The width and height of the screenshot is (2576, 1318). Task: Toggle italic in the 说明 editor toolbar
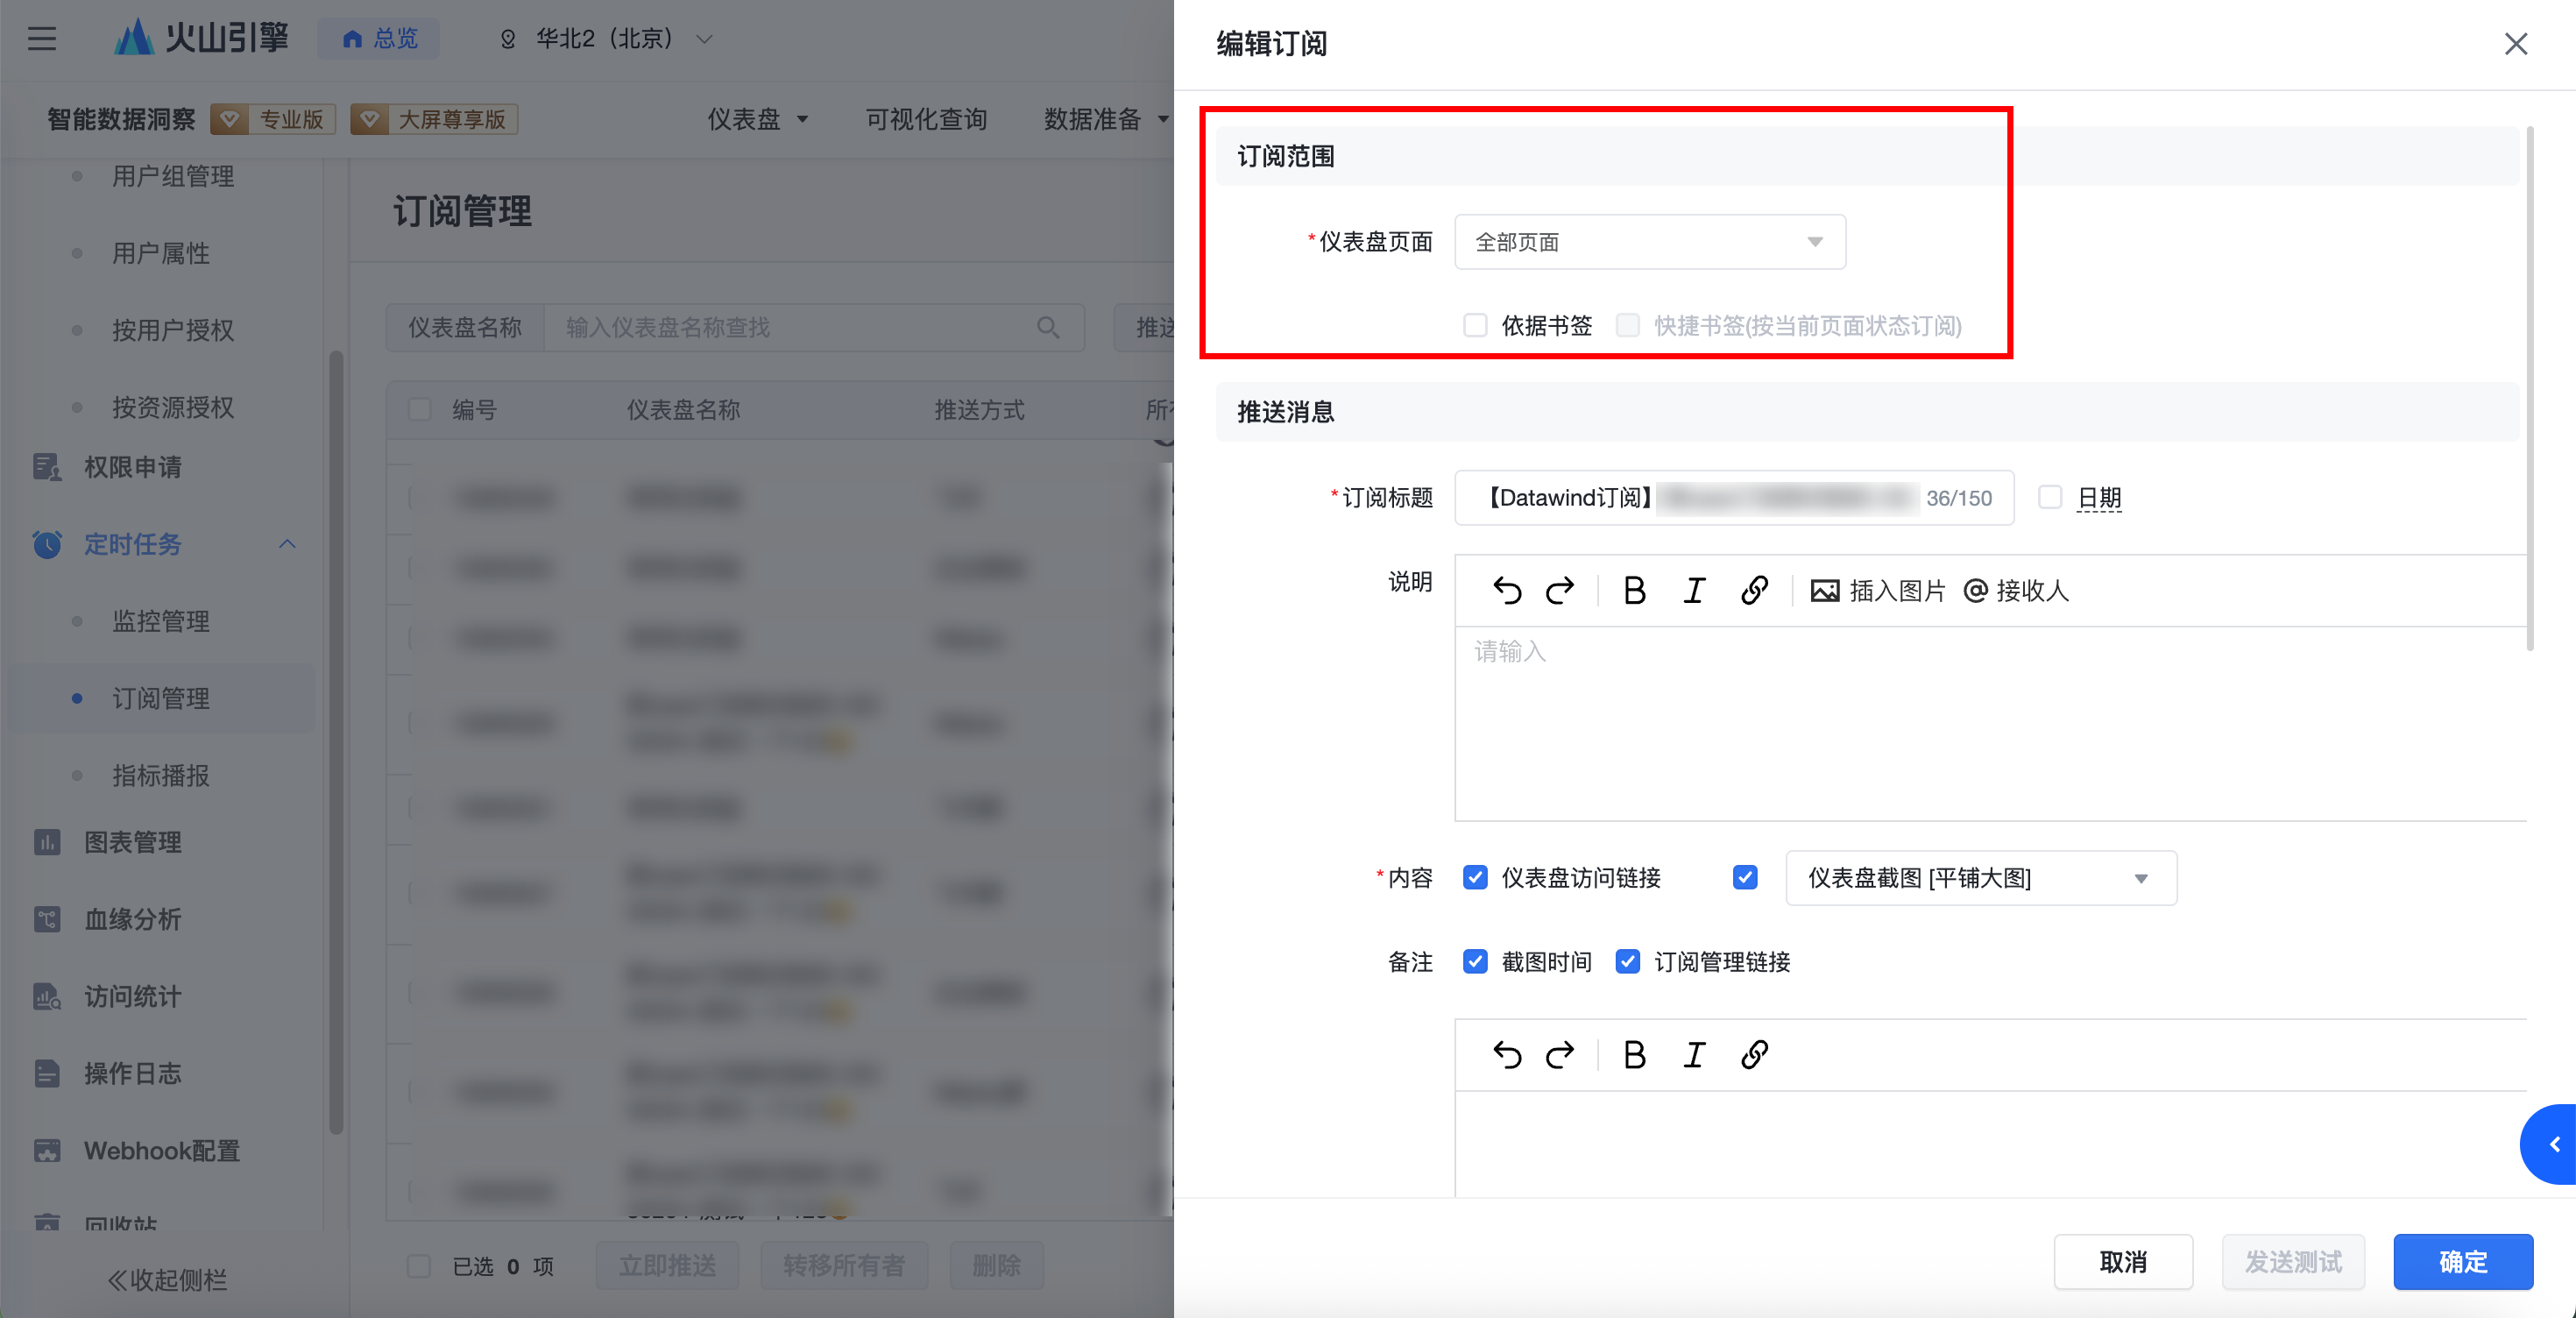[x=1694, y=591]
